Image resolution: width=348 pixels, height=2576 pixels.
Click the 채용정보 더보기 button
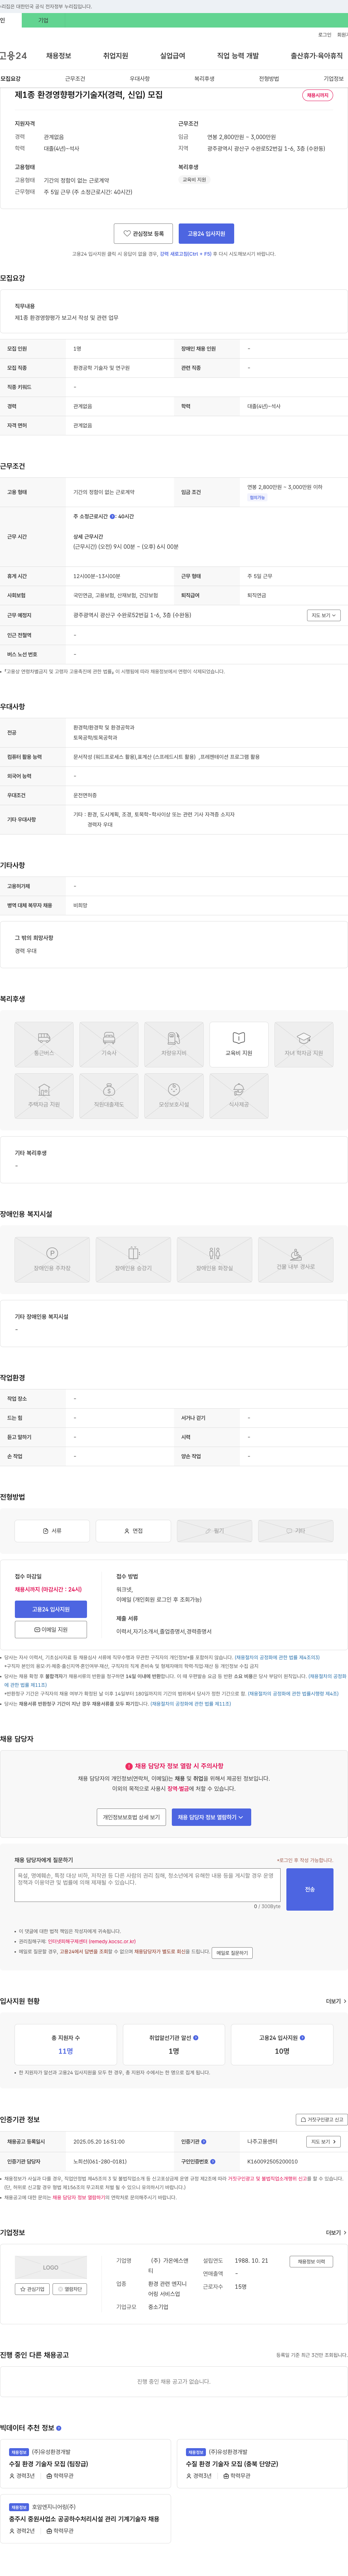[x=311, y=2261]
